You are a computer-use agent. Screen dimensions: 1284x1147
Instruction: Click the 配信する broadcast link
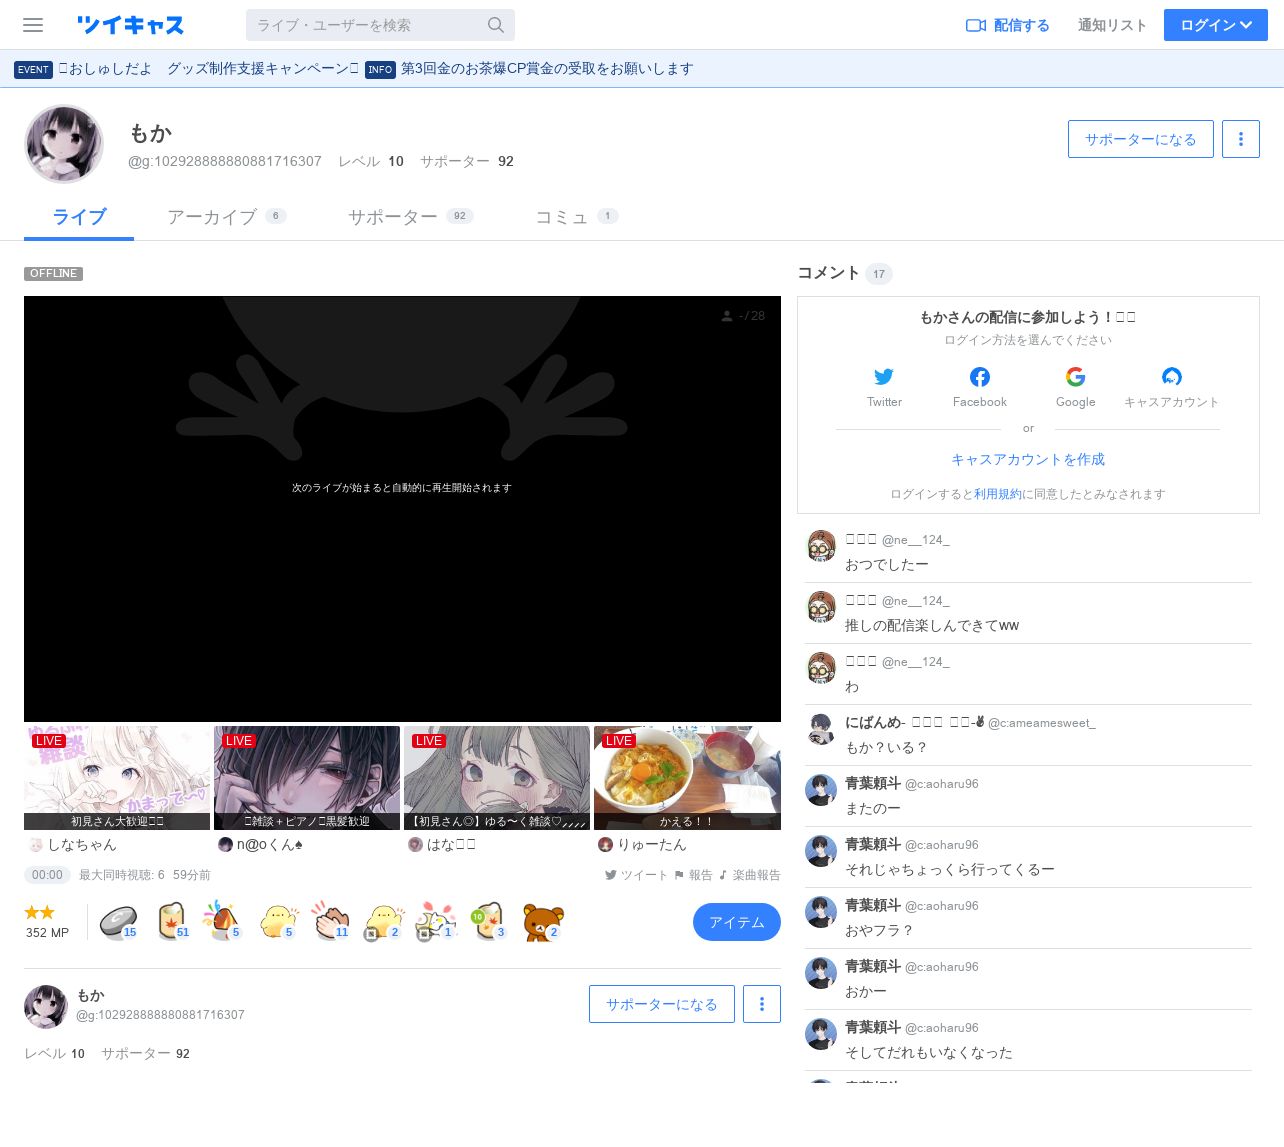(1008, 25)
